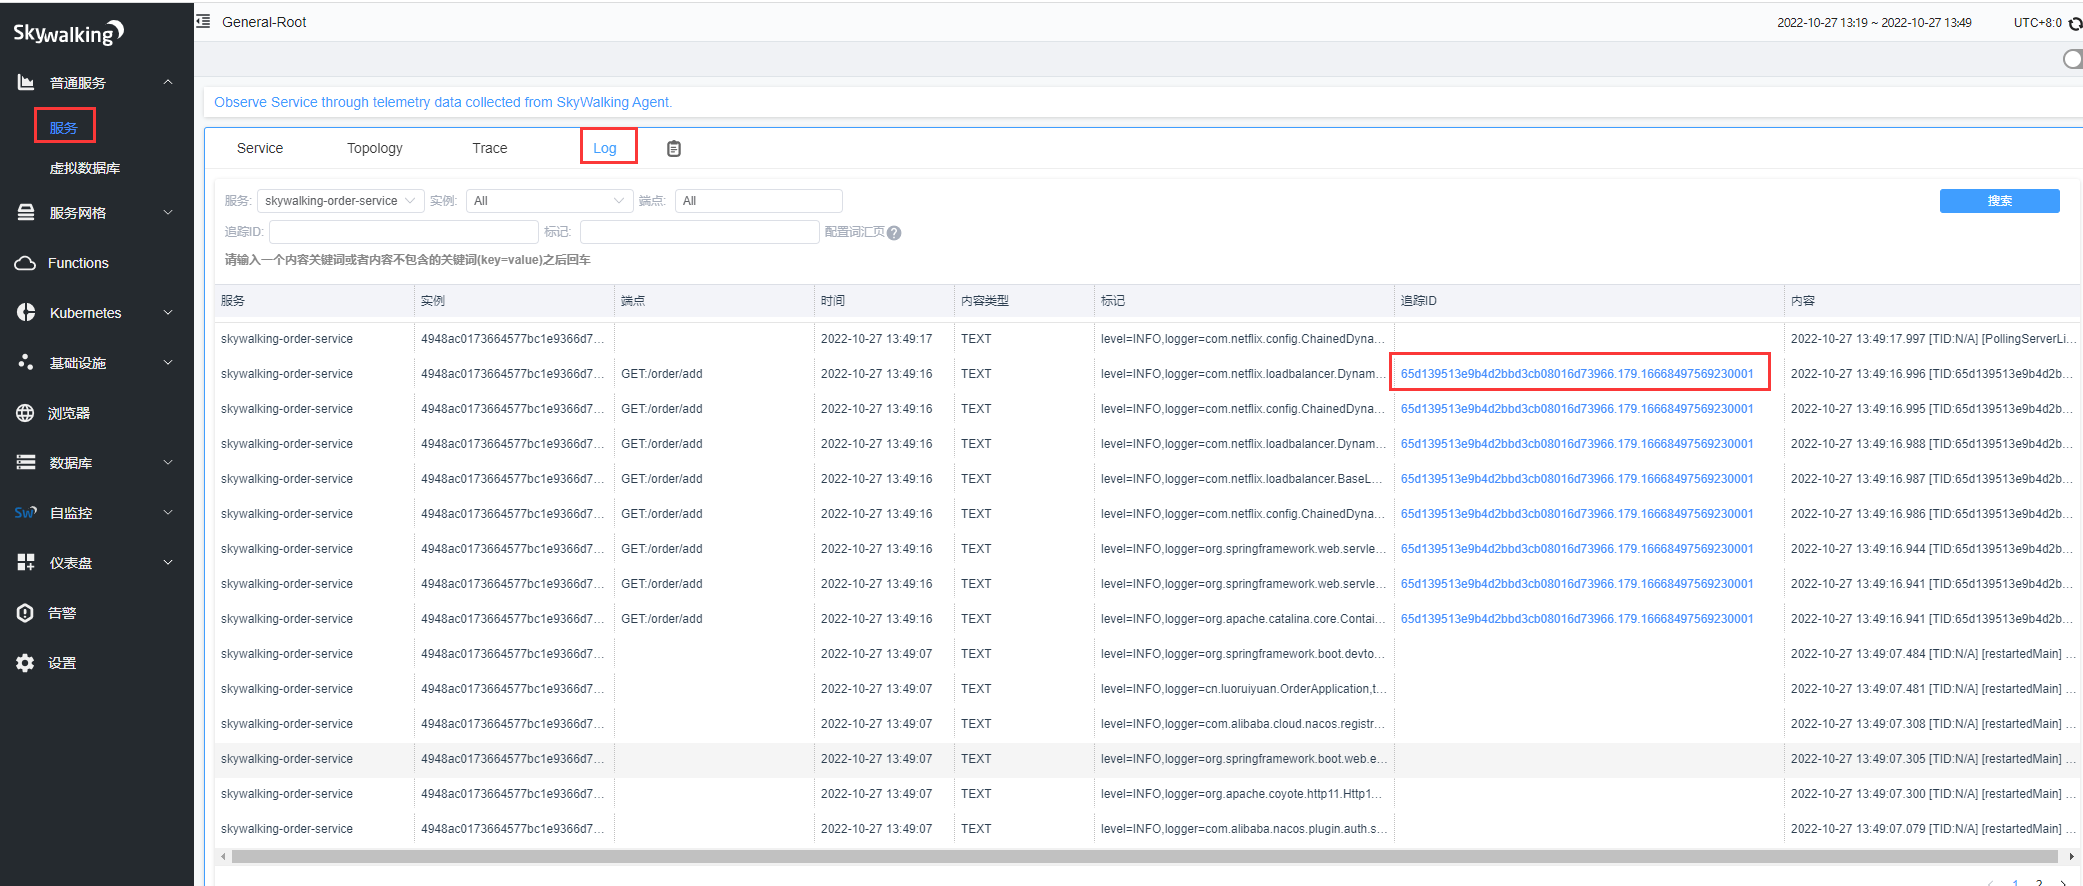Switch to the Topology tab
Image resolution: width=2083 pixels, height=886 pixels.
click(x=375, y=148)
